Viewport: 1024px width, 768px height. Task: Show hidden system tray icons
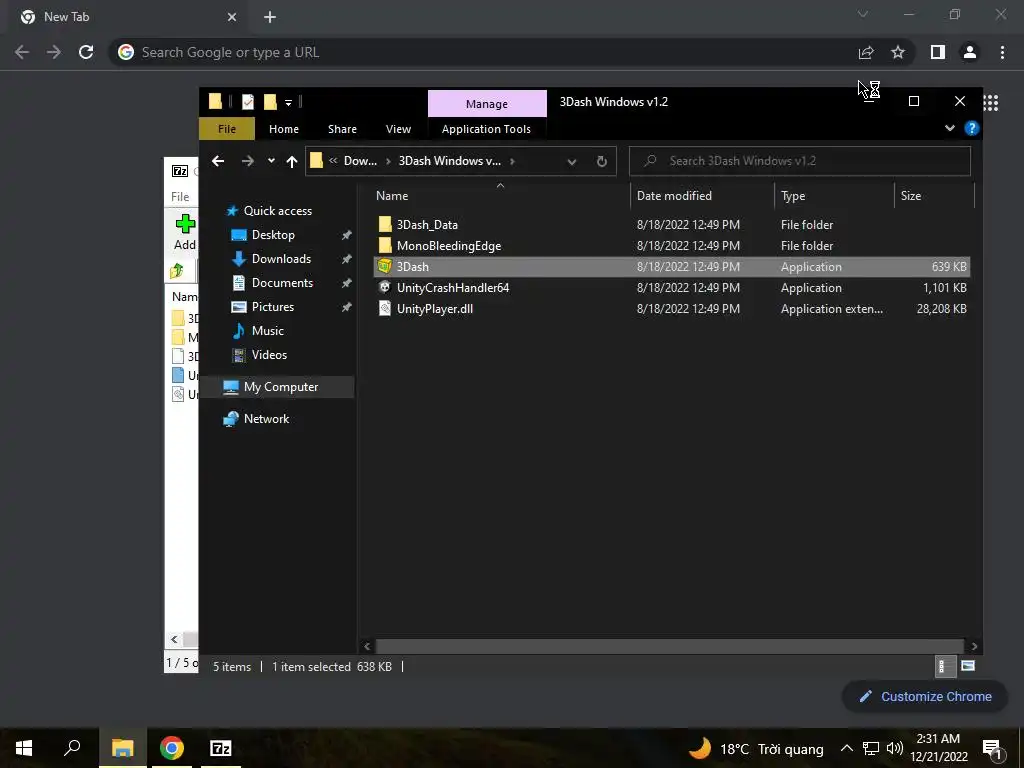coord(846,748)
